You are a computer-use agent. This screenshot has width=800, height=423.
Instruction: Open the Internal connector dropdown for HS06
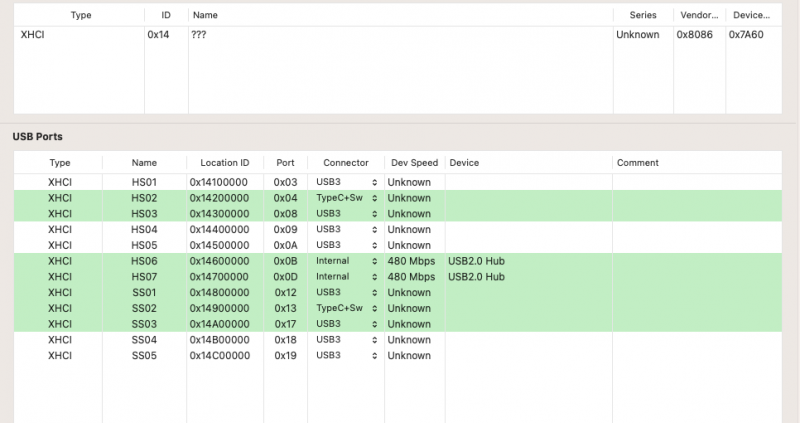pyautogui.click(x=347, y=261)
